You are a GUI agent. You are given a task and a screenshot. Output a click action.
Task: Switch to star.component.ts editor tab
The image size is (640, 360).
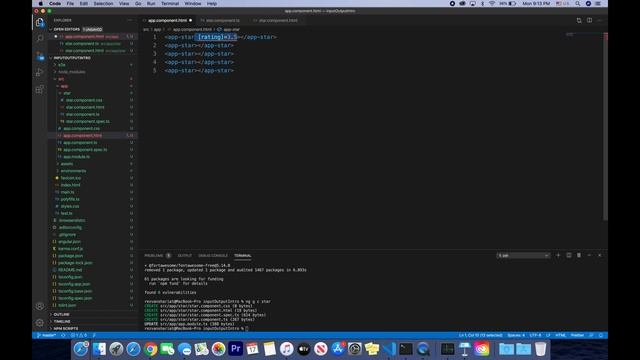point(222,20)
